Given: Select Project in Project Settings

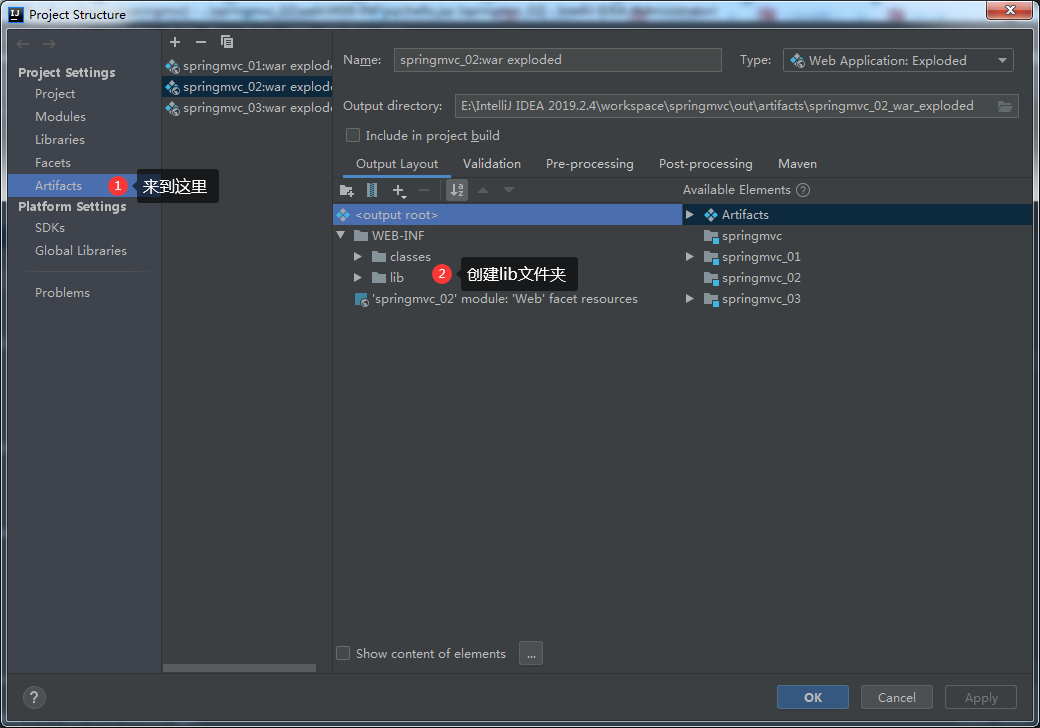Looking at the screenshot, I should pos(55,93).
